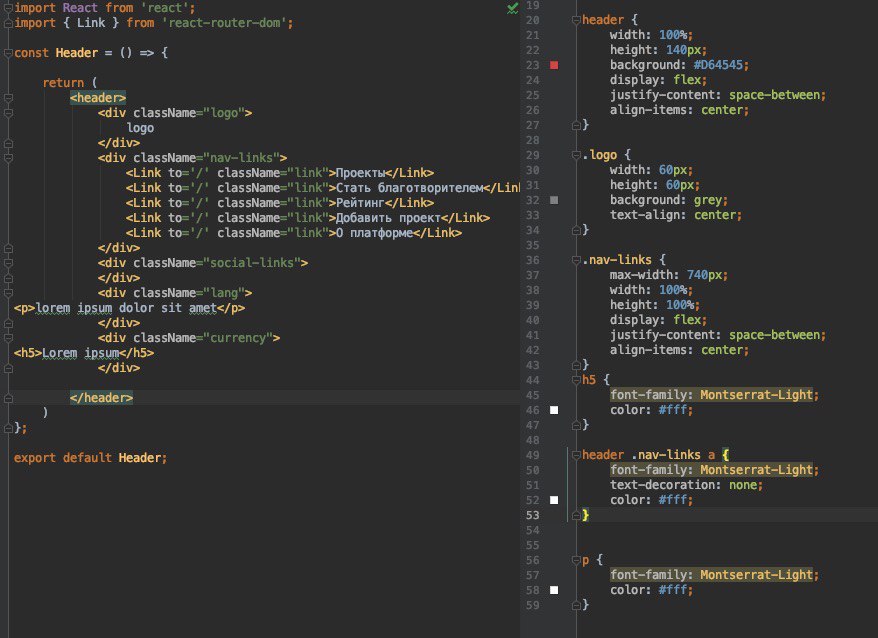Click the closing </header> tag

coord(100,398)
